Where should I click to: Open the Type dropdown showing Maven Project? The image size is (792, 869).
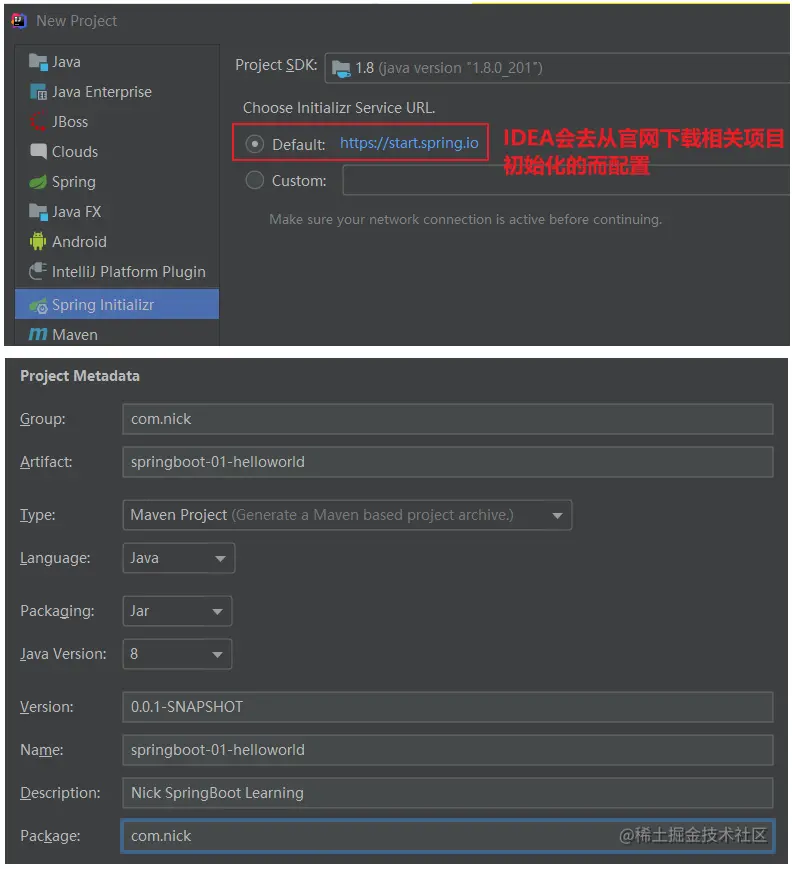pos(347,515)
